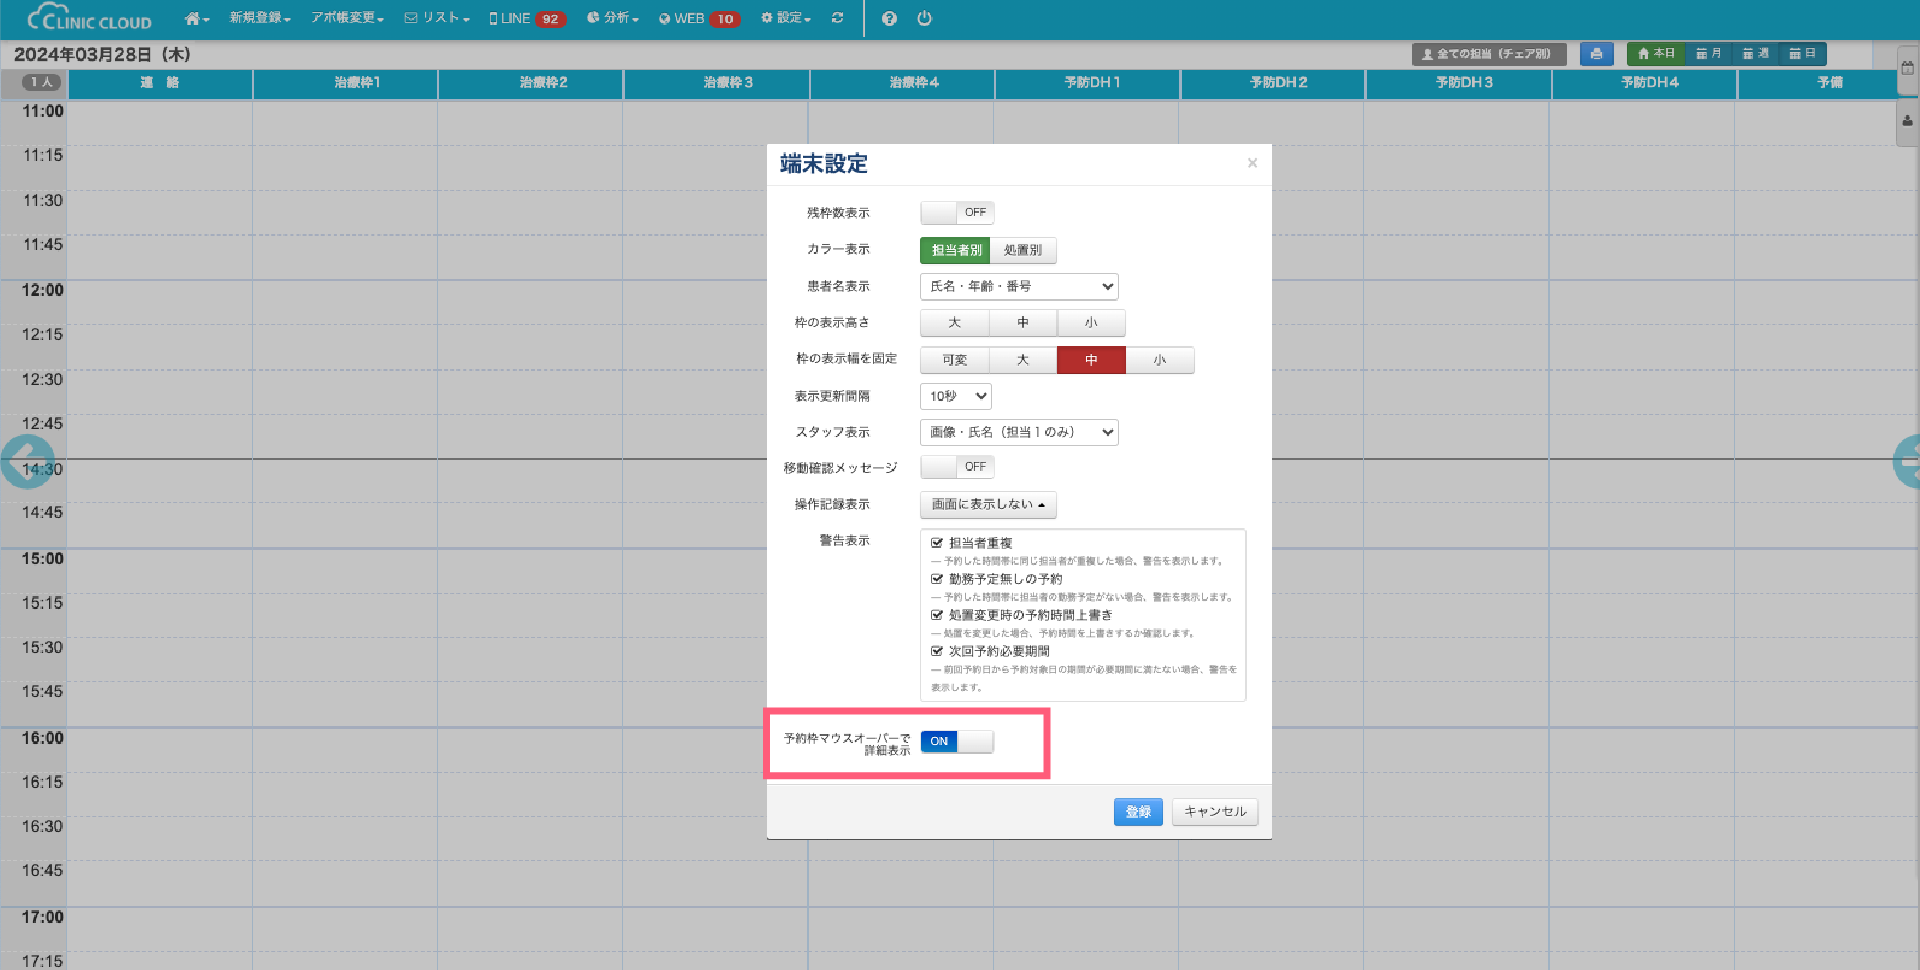Screen dimensions: 1920x970
Task: Open help via the question mark icon
Action: pos(889,18)
